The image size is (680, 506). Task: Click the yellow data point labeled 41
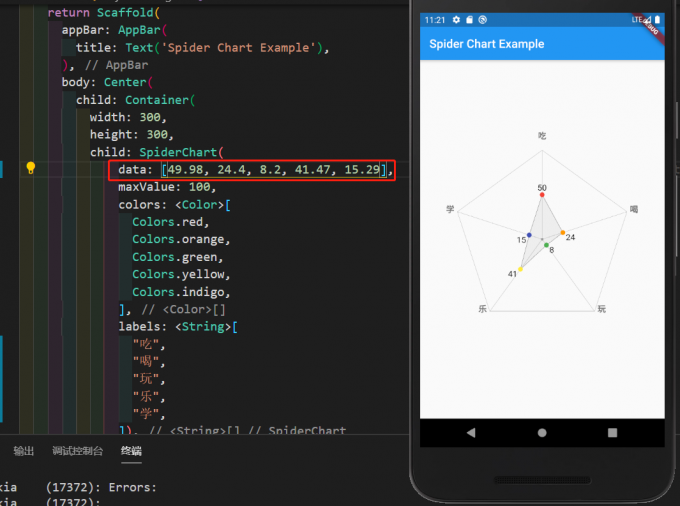(x=520, y=269)
